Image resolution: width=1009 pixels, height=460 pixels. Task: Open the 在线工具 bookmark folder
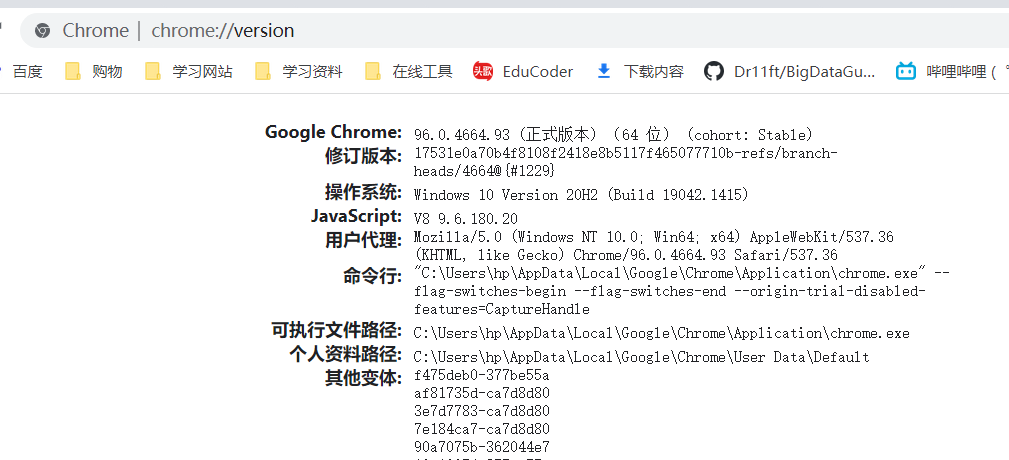pos(409,71)
